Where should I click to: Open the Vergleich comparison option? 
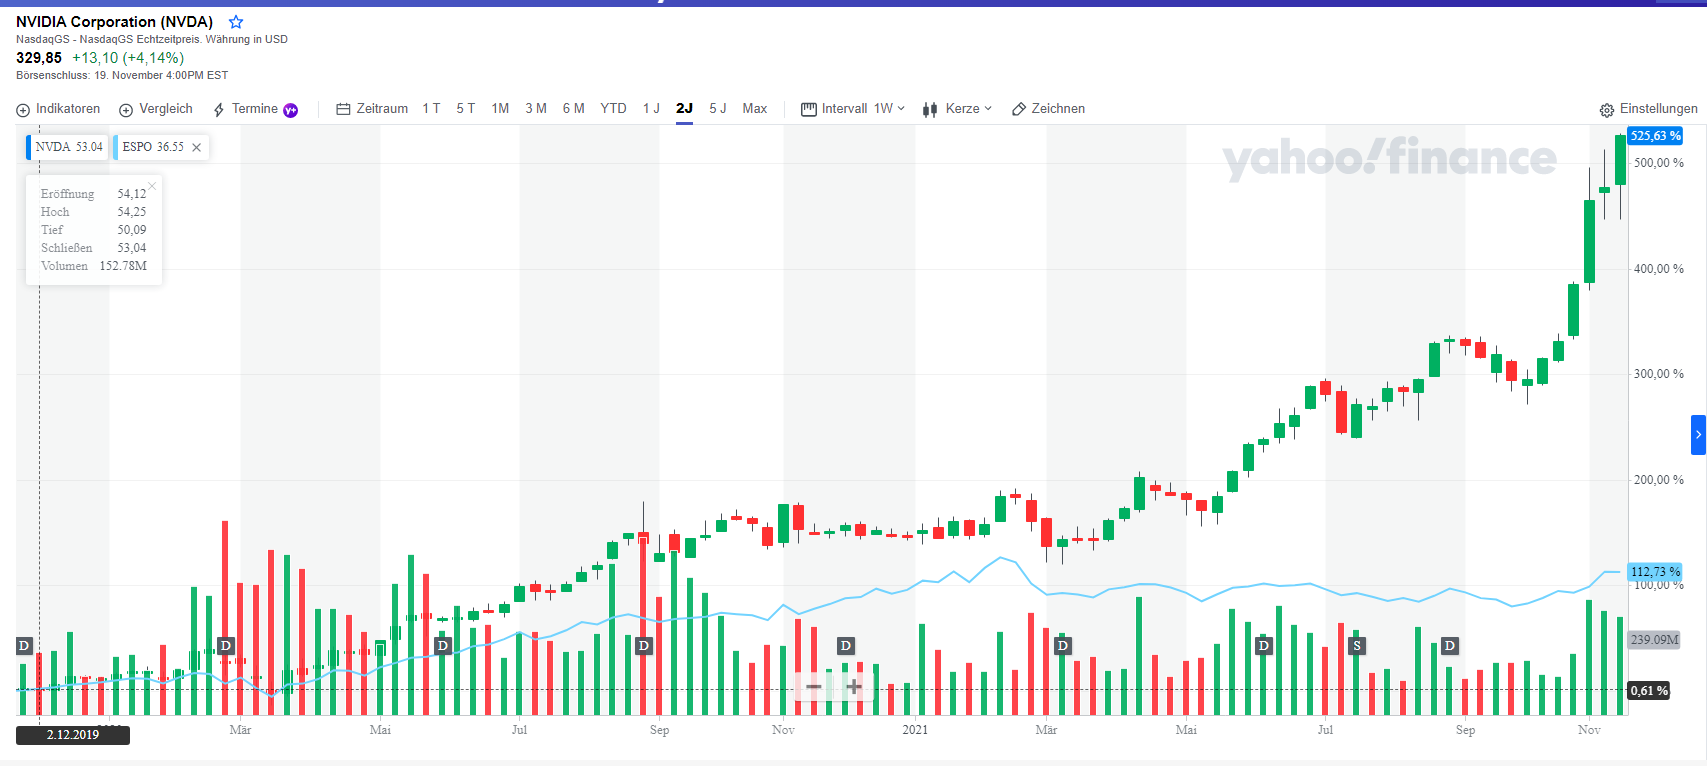tap(156, 109)
